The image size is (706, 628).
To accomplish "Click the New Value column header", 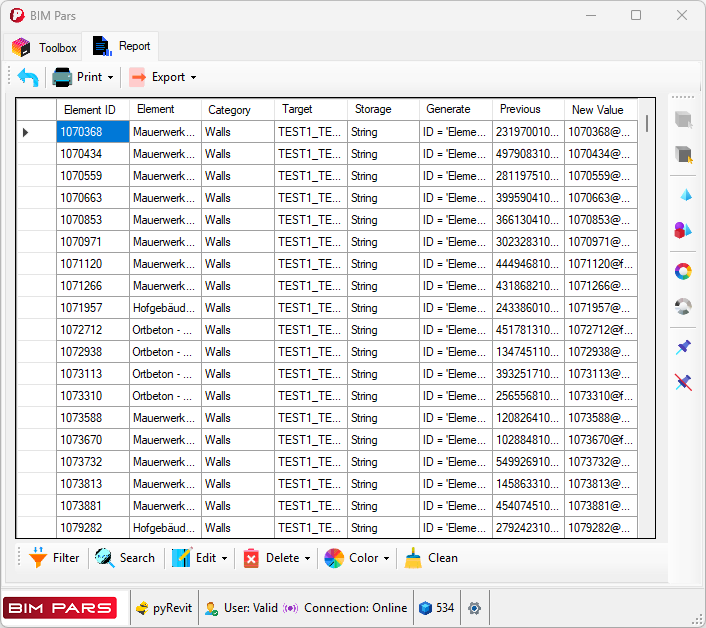I will [x=601, y=109].
